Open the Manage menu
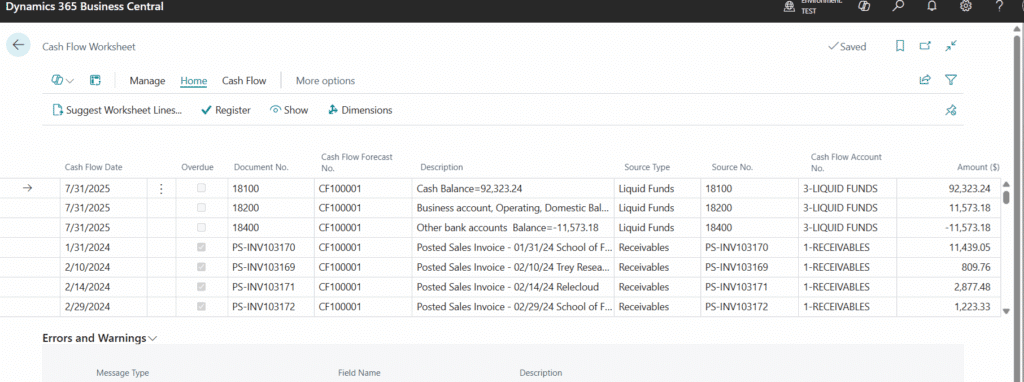 pos(147,81)
